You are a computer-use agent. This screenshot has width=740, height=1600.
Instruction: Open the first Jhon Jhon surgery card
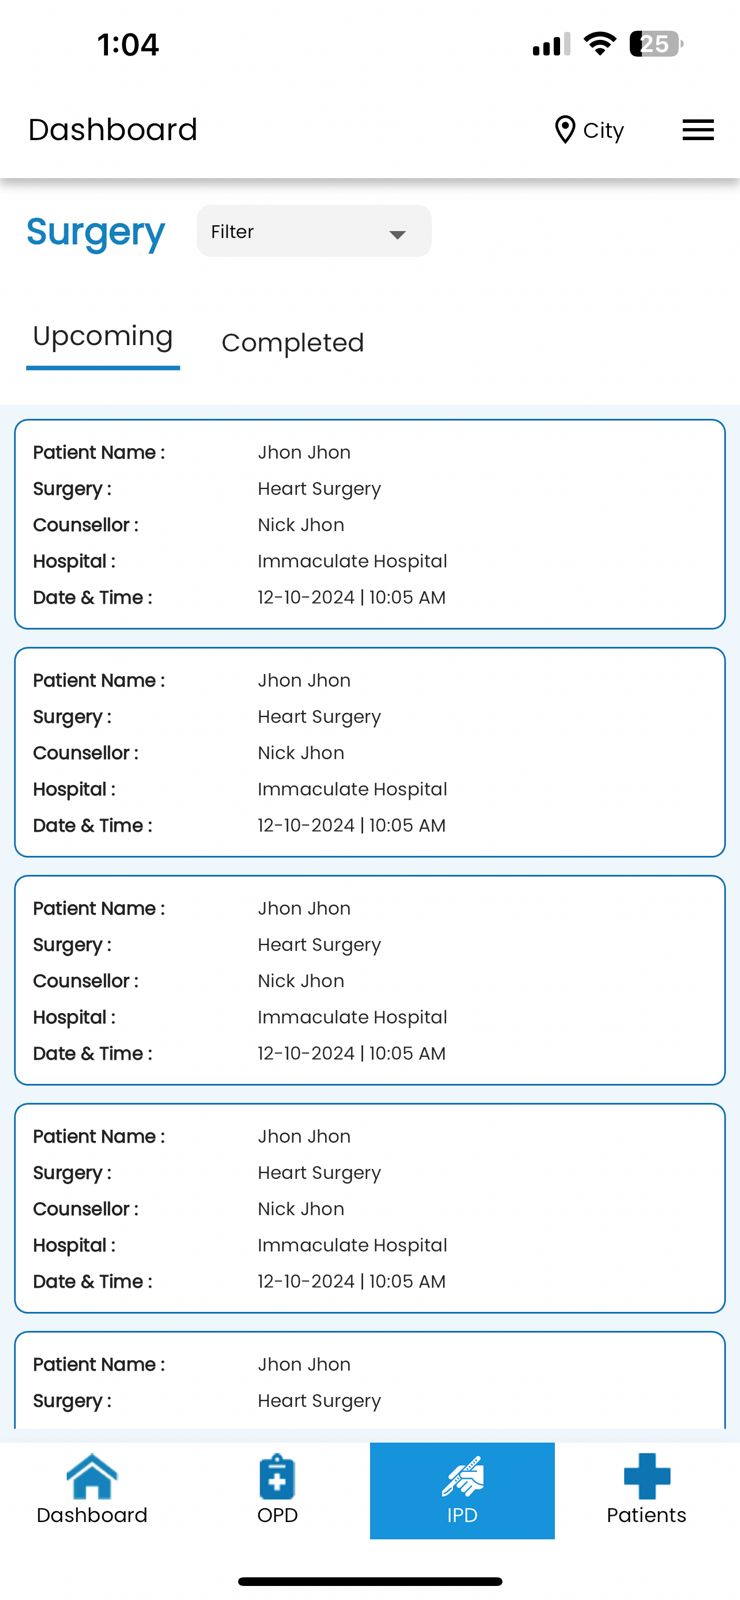(x=370, y=524)
